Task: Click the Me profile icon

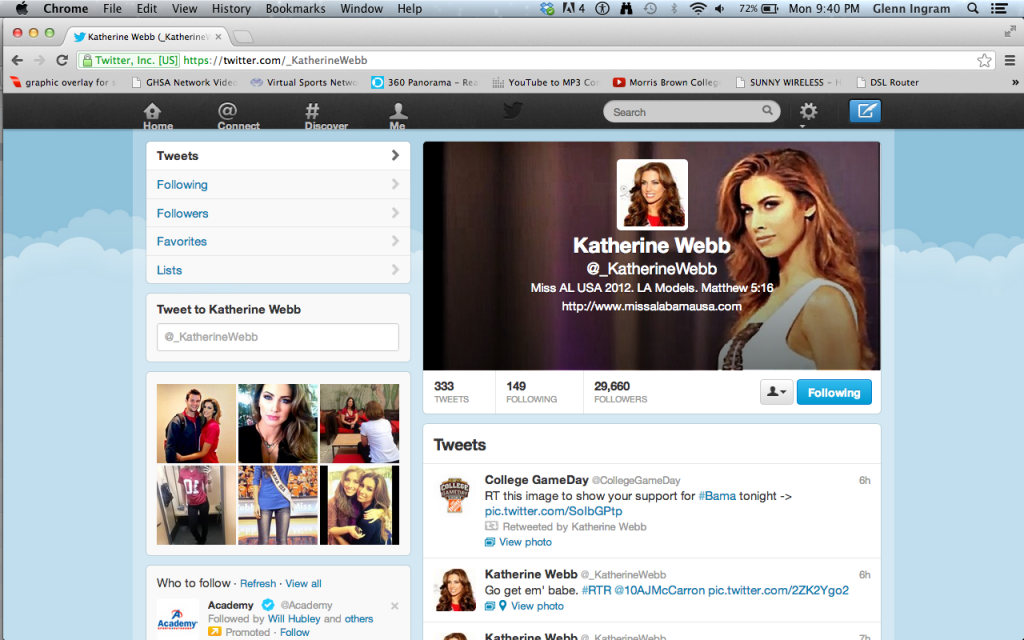Action: [x=398, y=115]
